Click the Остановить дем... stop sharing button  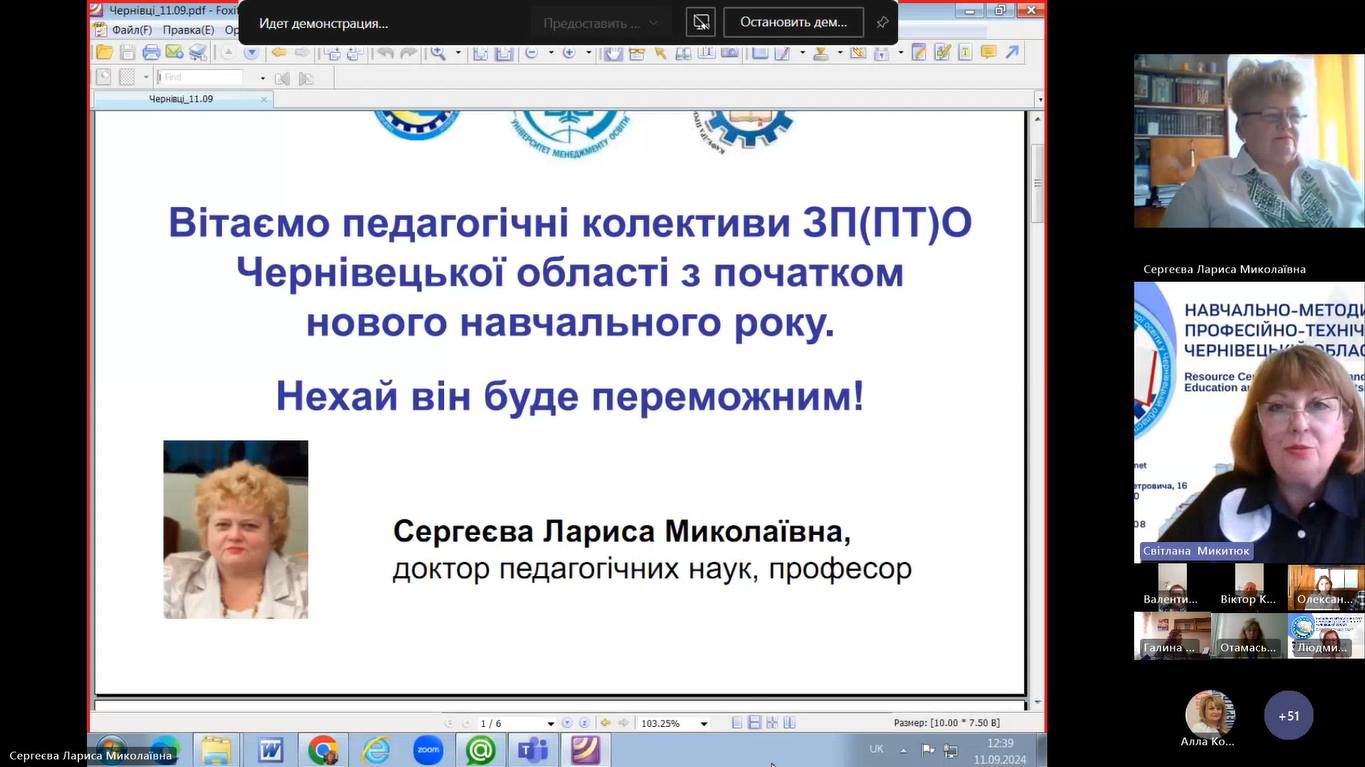[x=793, y=22]
